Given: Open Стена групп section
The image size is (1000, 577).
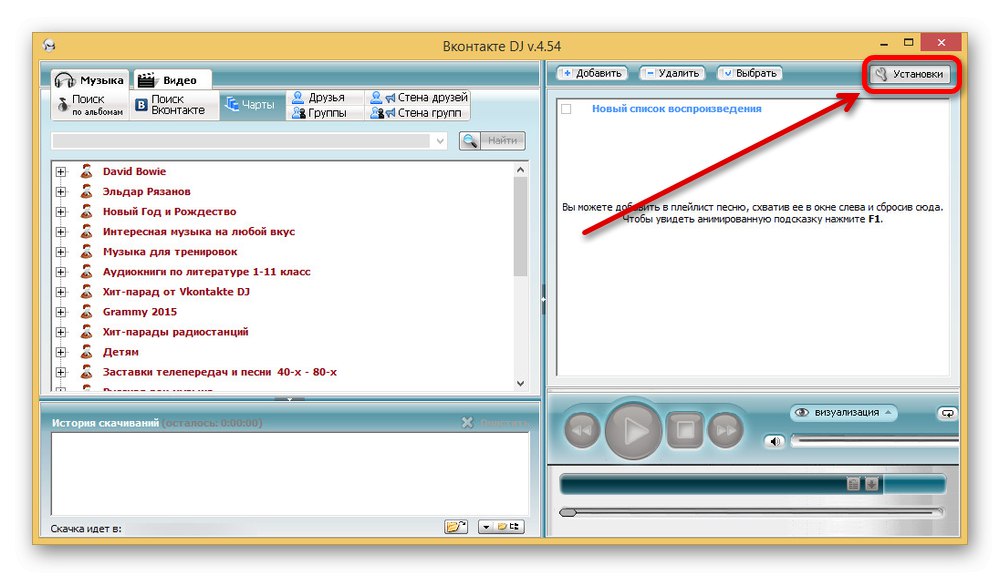Looking at the screenshot, I should point(416,113).
